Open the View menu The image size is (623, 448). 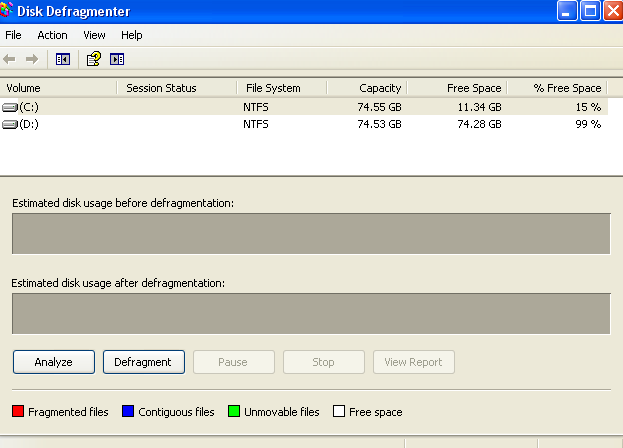[94, 35]
